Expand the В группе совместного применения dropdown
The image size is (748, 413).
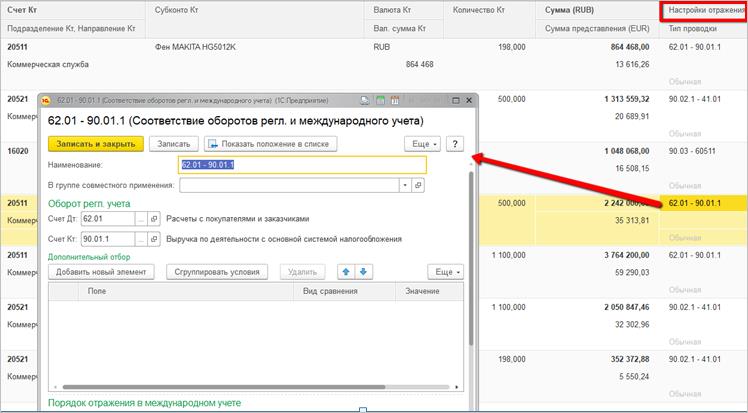[405, 185]
